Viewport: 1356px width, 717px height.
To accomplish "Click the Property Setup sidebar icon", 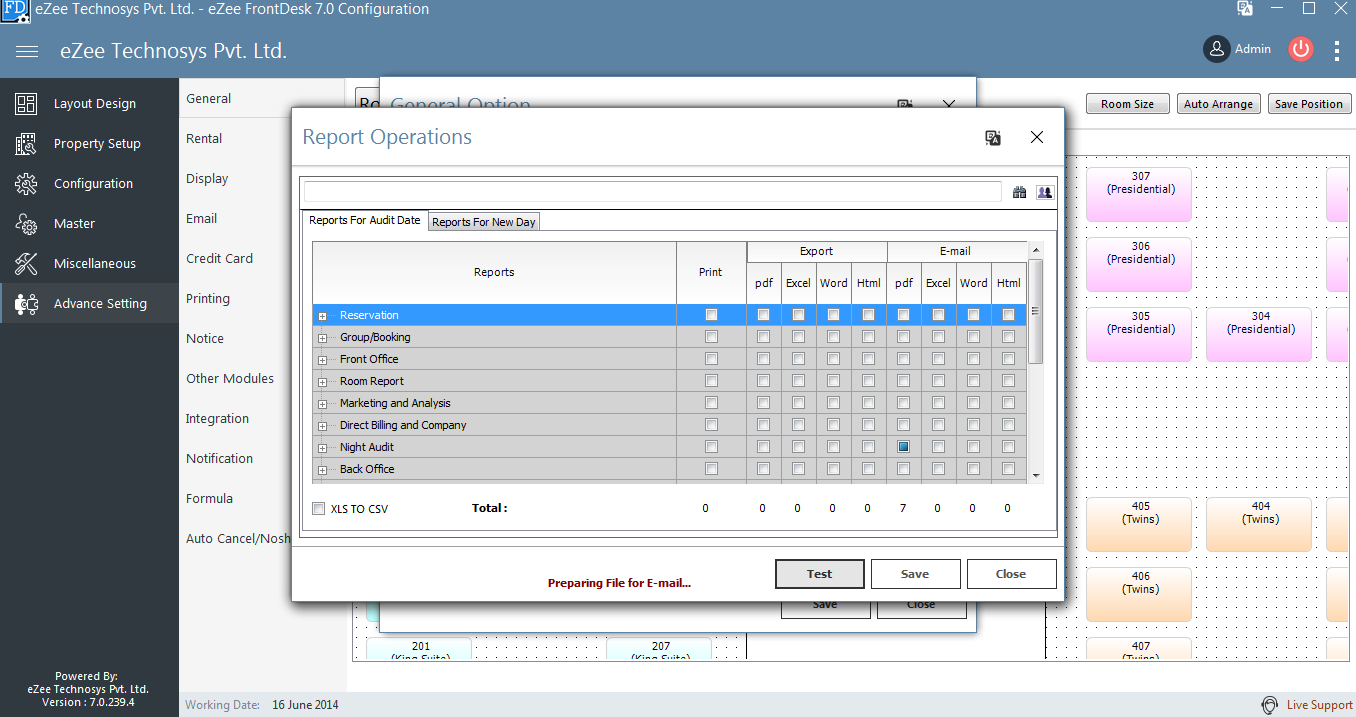I will [x=26, y=143].
